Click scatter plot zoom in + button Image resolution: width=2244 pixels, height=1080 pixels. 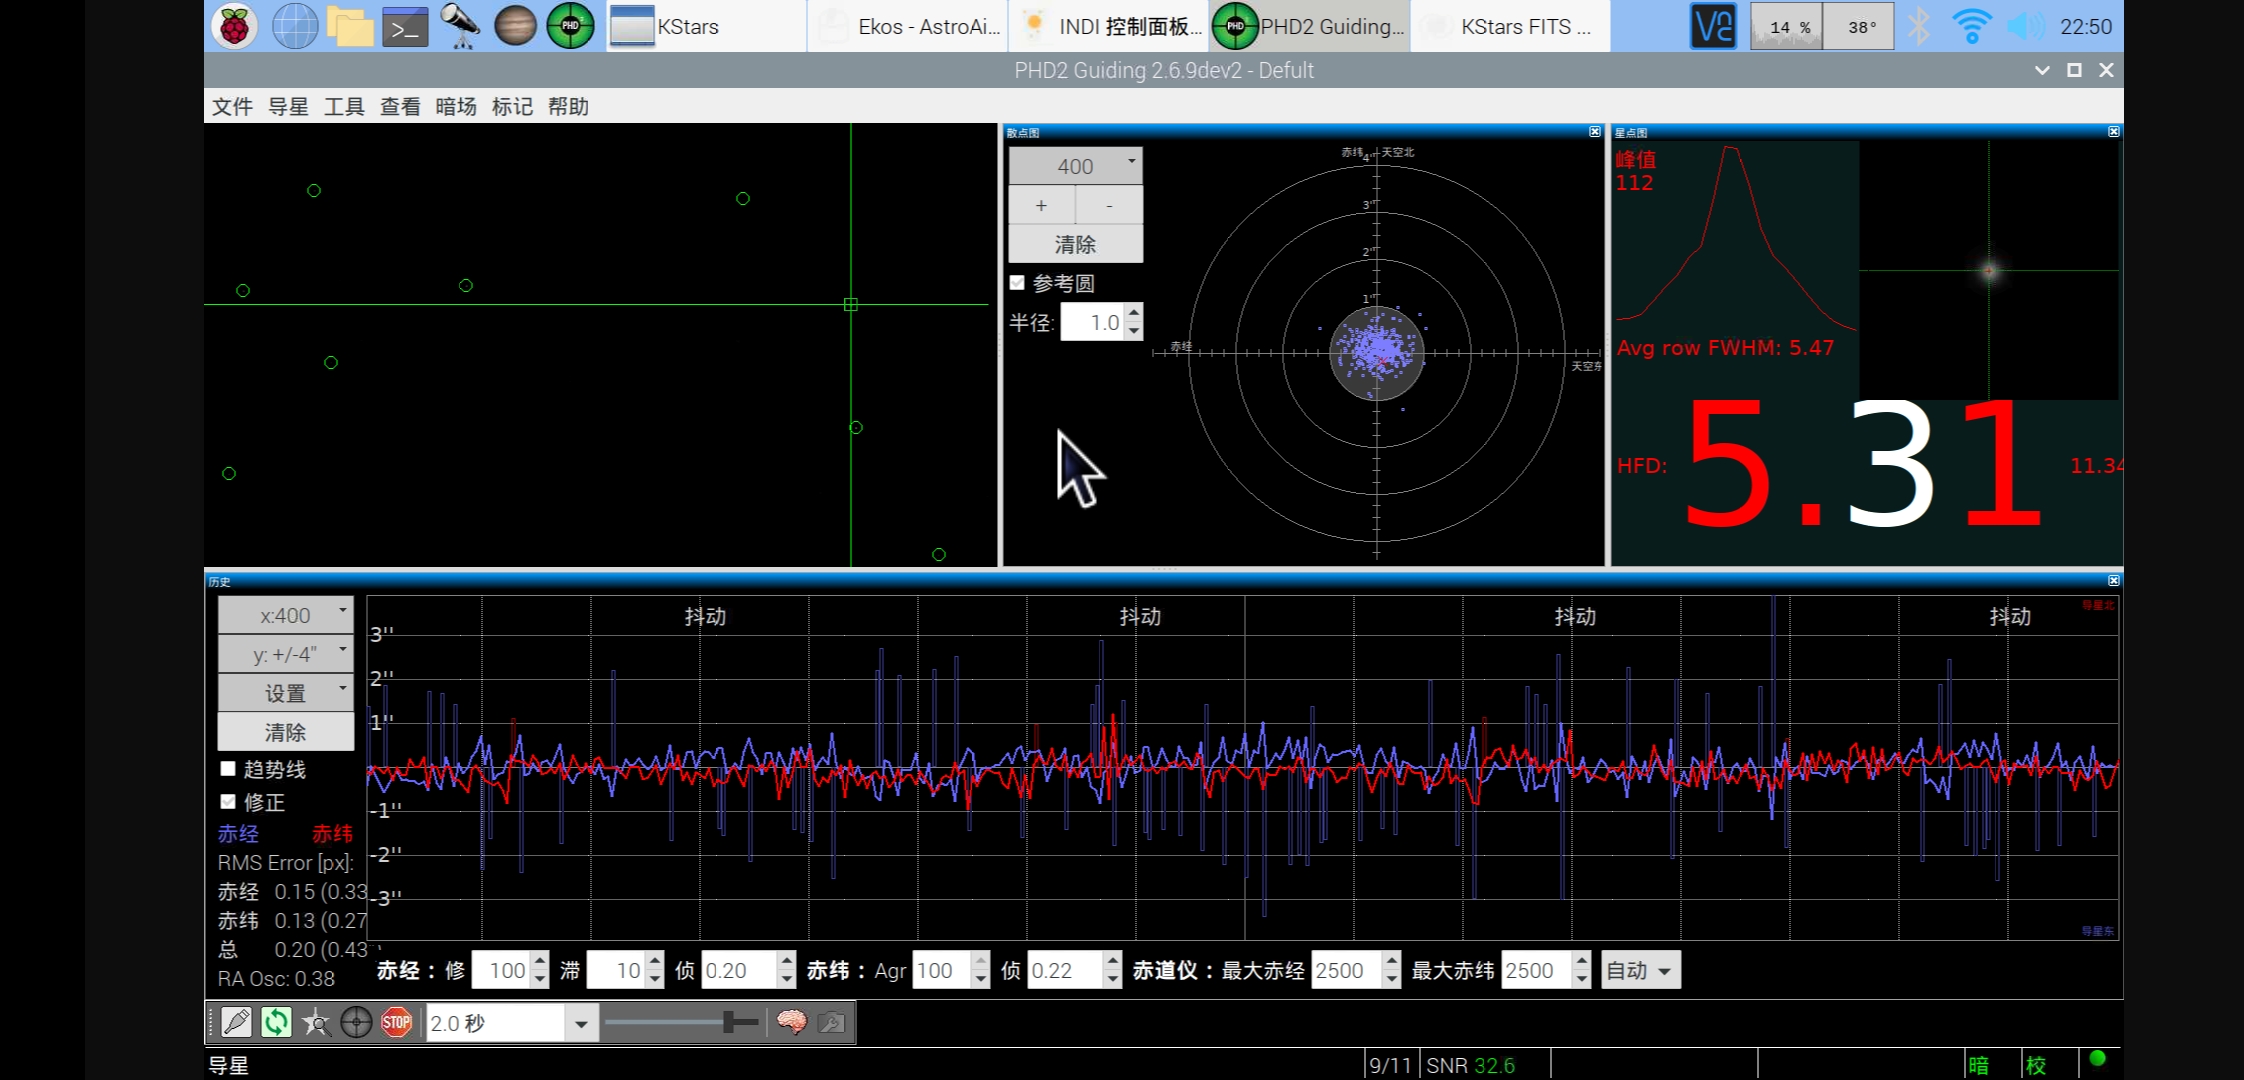click(1041, 205)
